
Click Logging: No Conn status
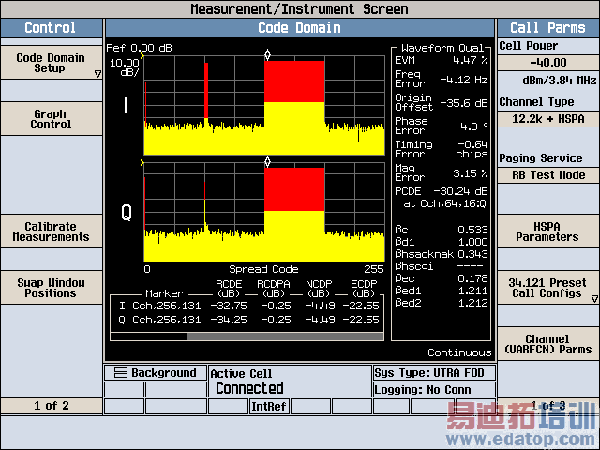coord(434,390)
